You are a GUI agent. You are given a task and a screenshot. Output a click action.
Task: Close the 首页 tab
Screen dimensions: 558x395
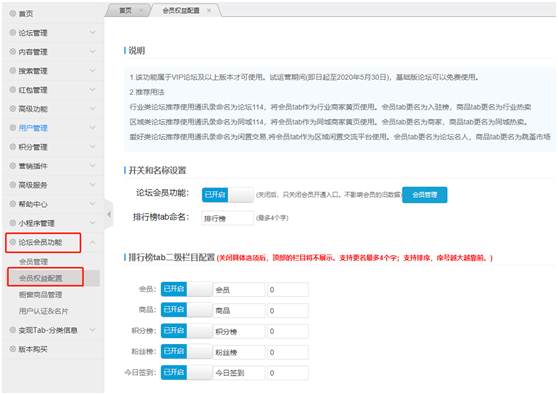tap(141, 11)
